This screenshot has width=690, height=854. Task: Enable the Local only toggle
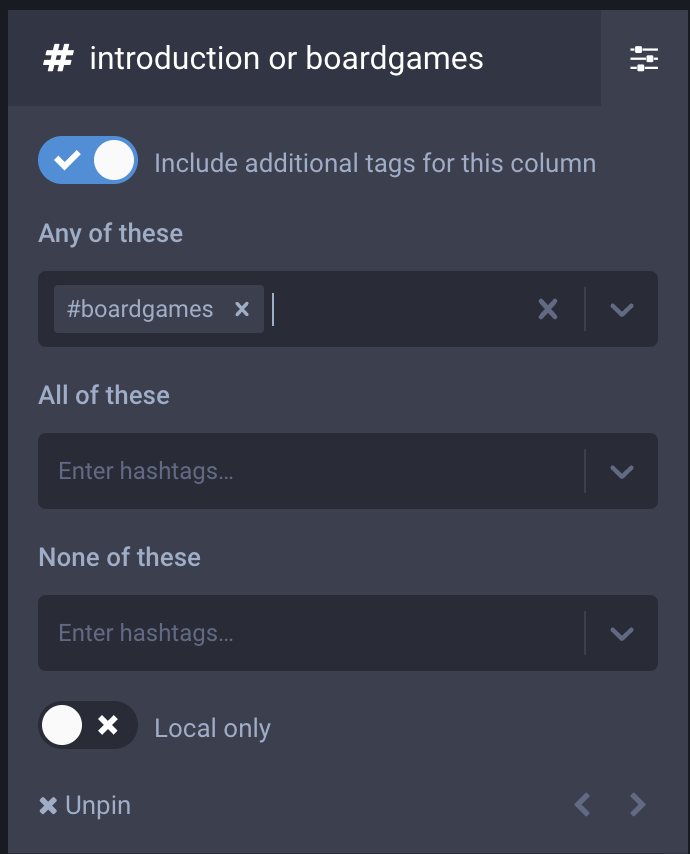tap(88, 726)
